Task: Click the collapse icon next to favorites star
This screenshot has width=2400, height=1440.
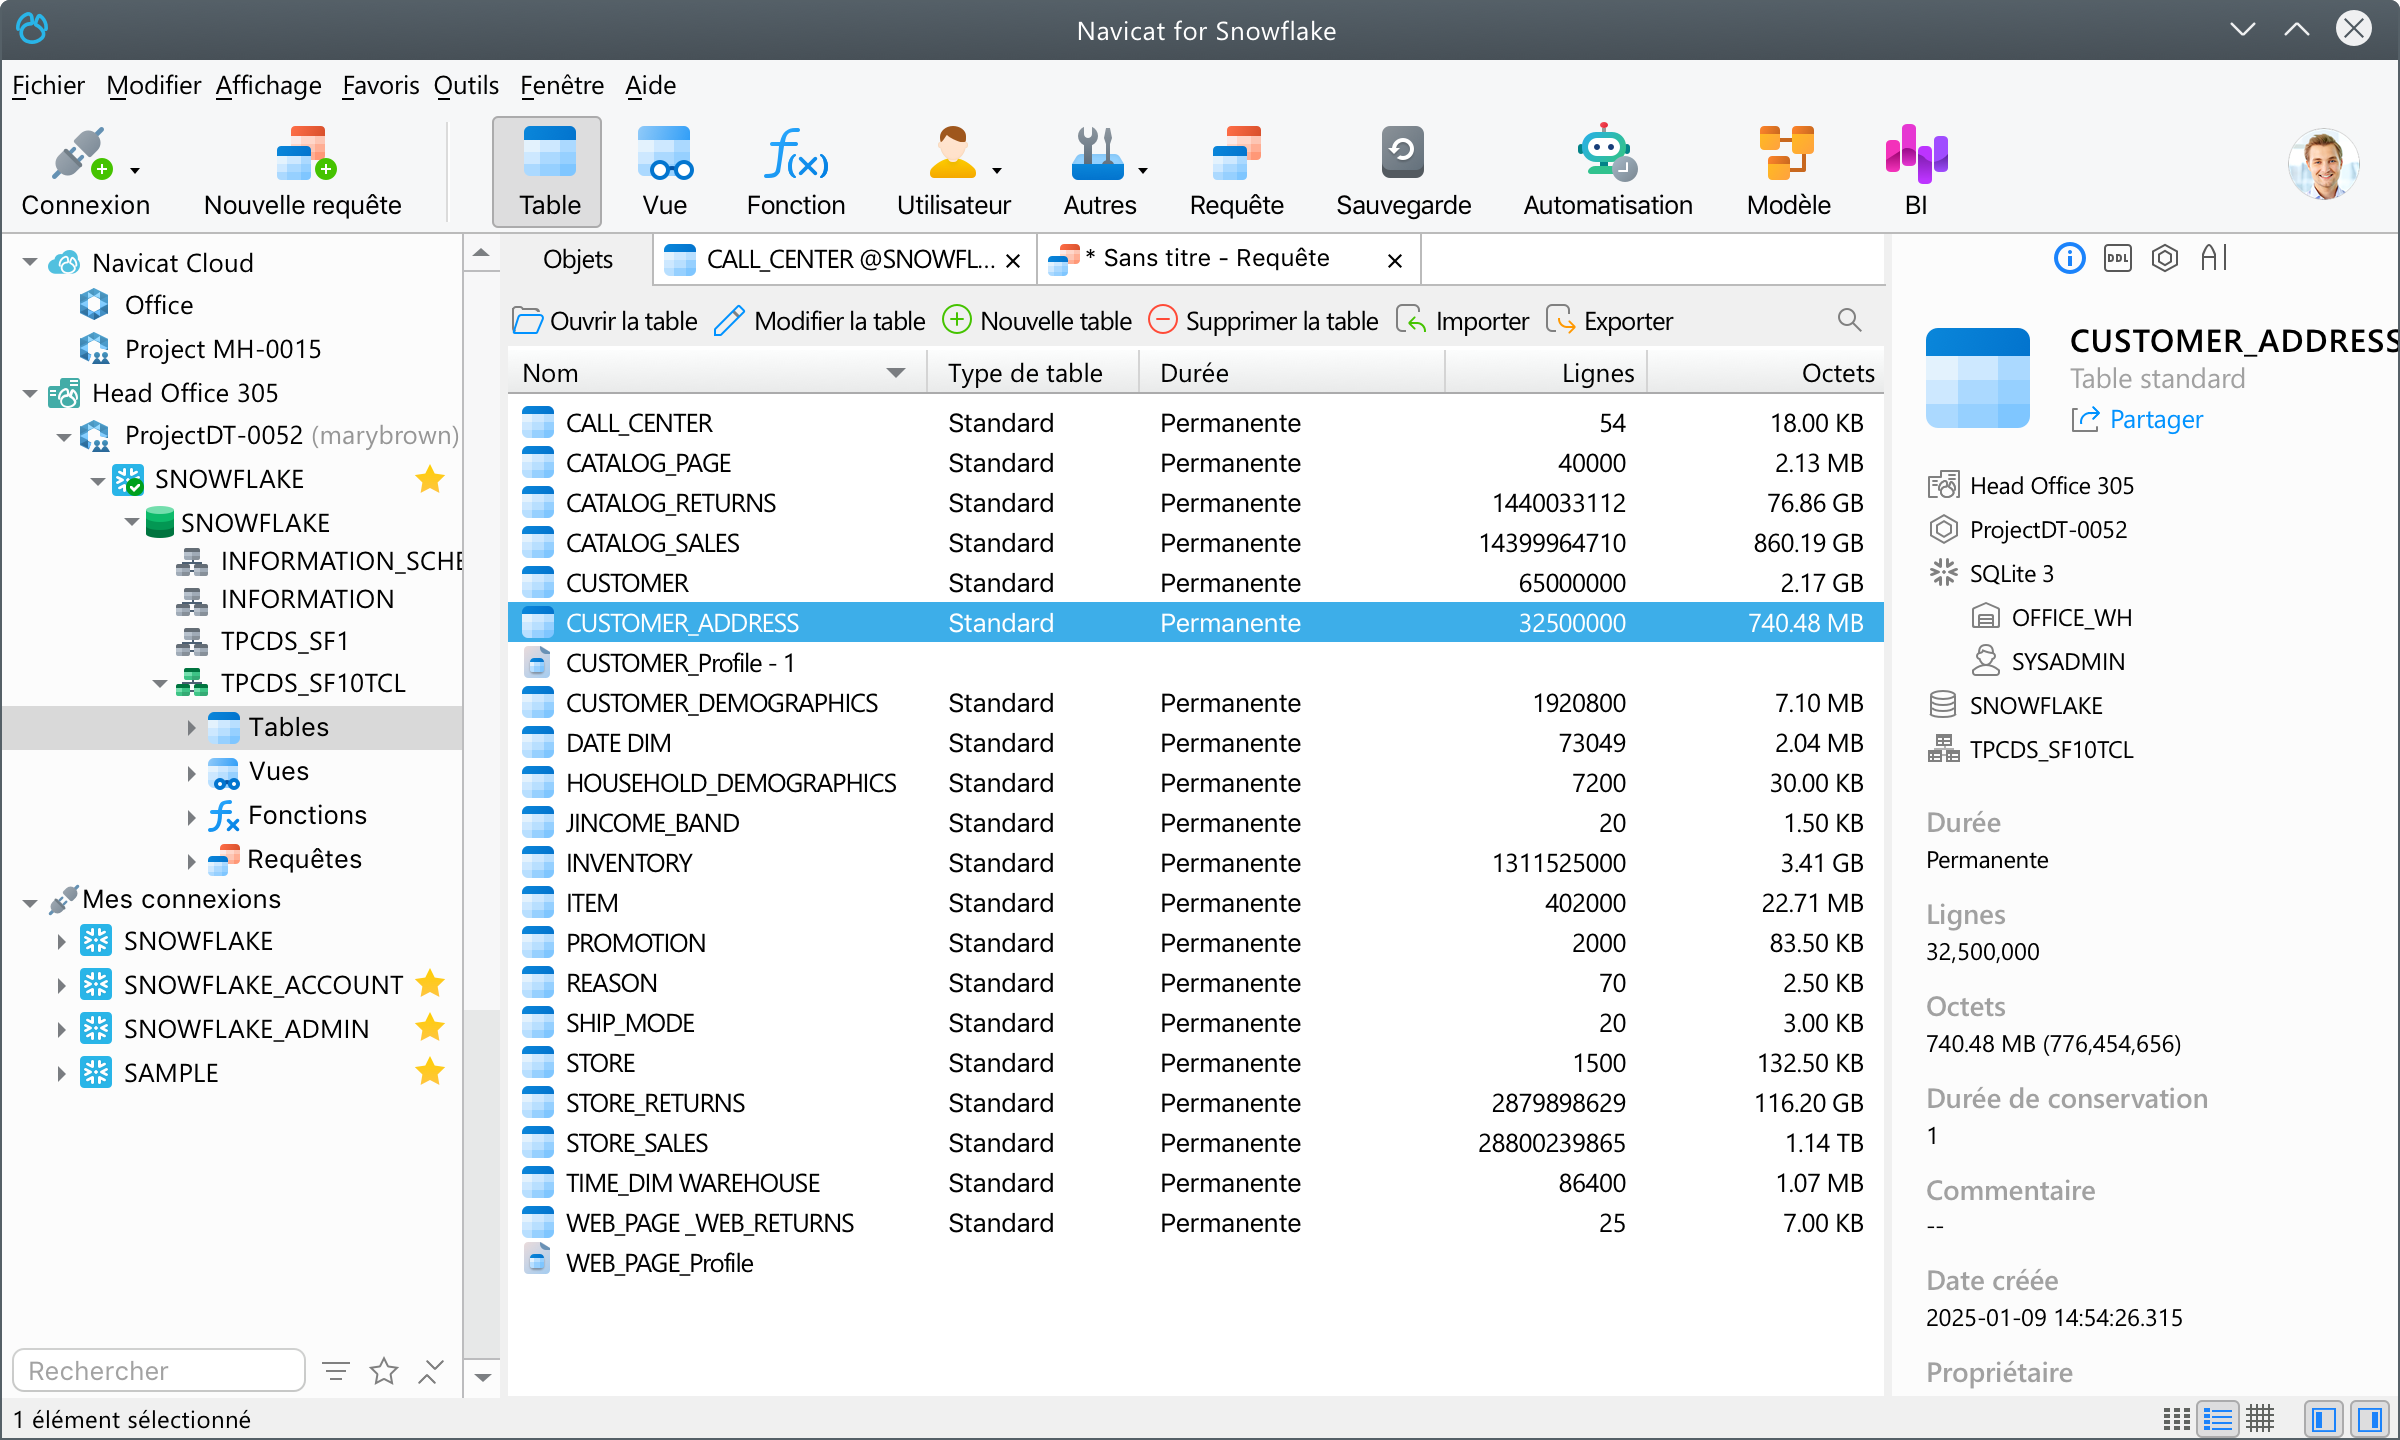Action: tap(431, 1371)
